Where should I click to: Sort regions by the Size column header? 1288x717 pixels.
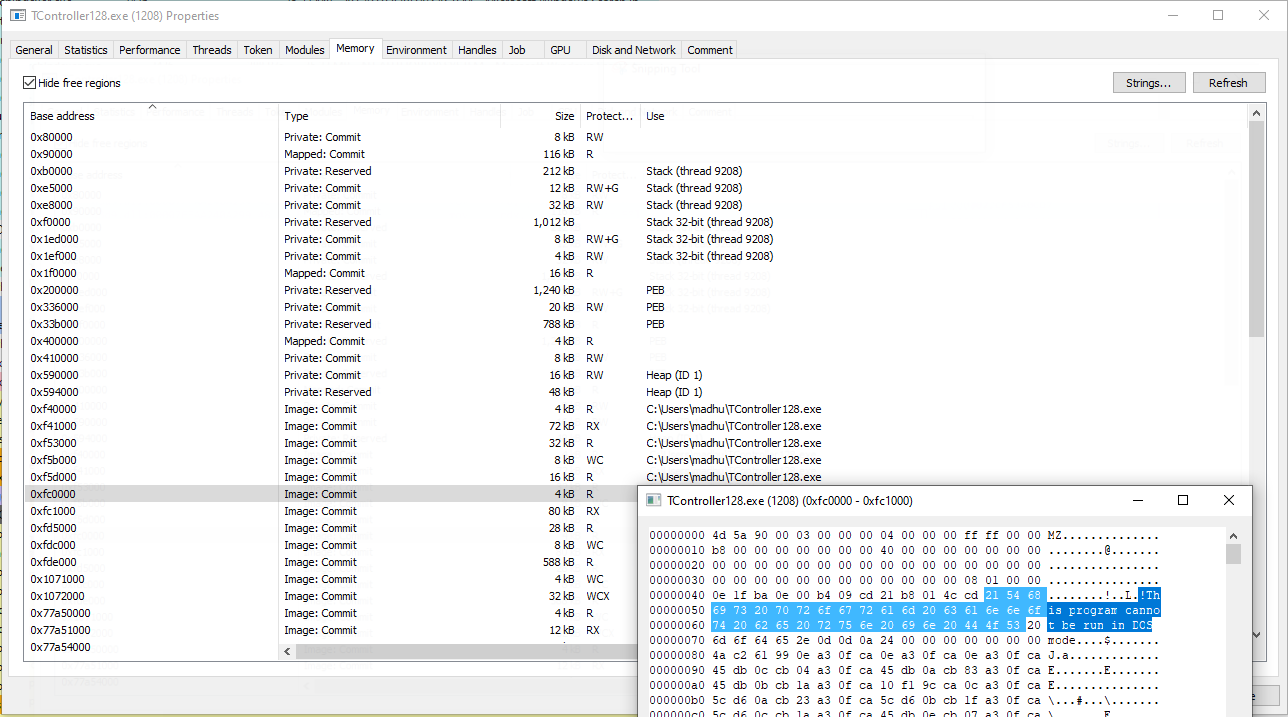pos(563,115)
